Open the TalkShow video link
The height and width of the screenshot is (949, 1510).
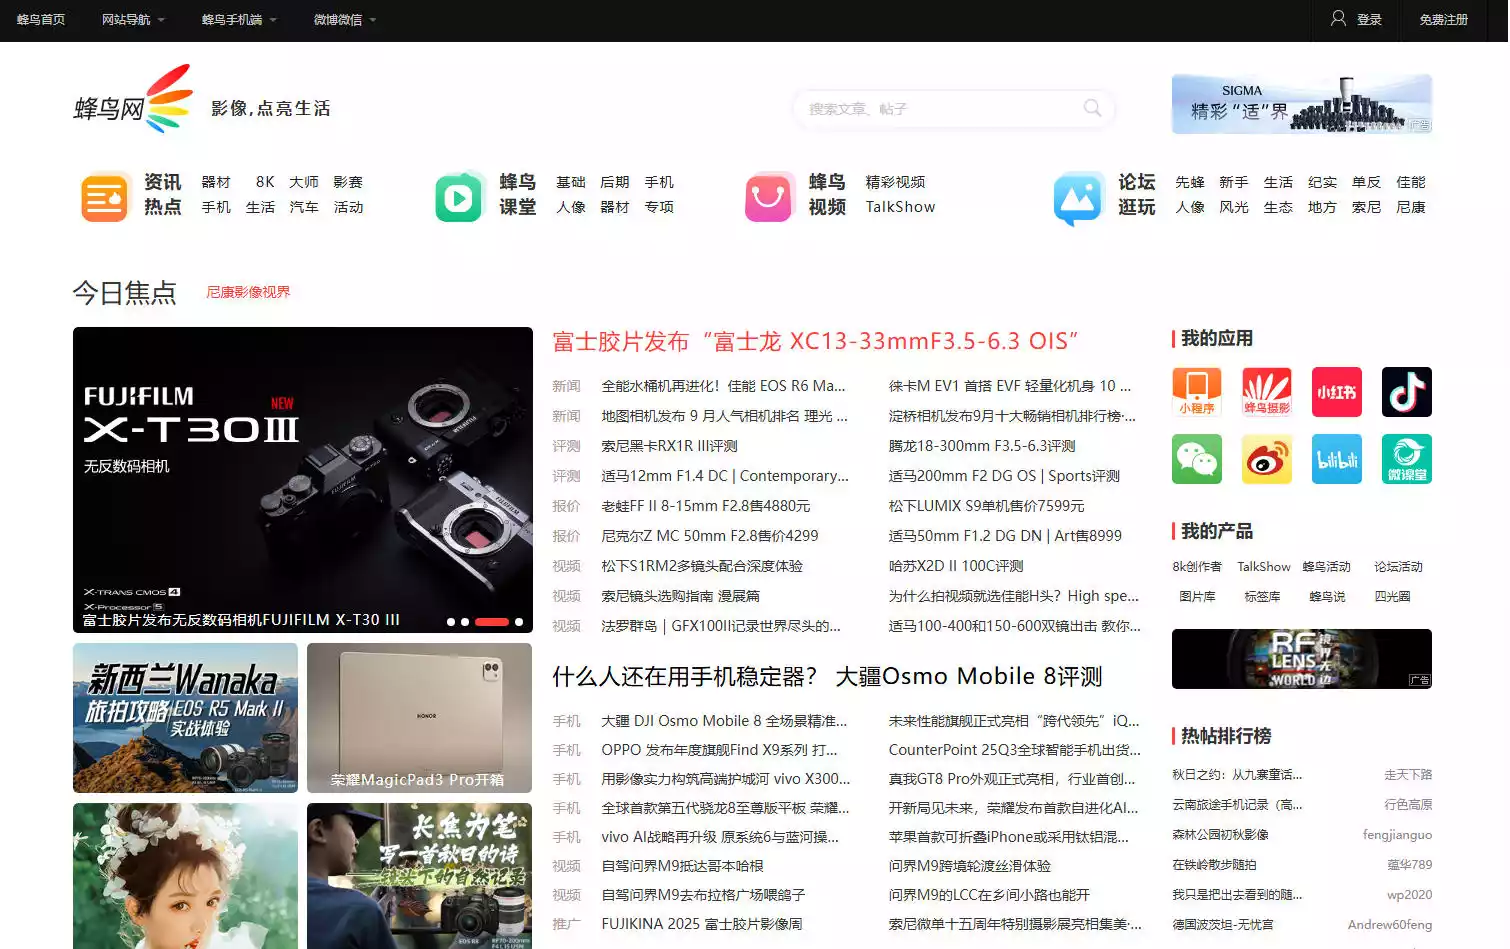(x=900, y=207)
